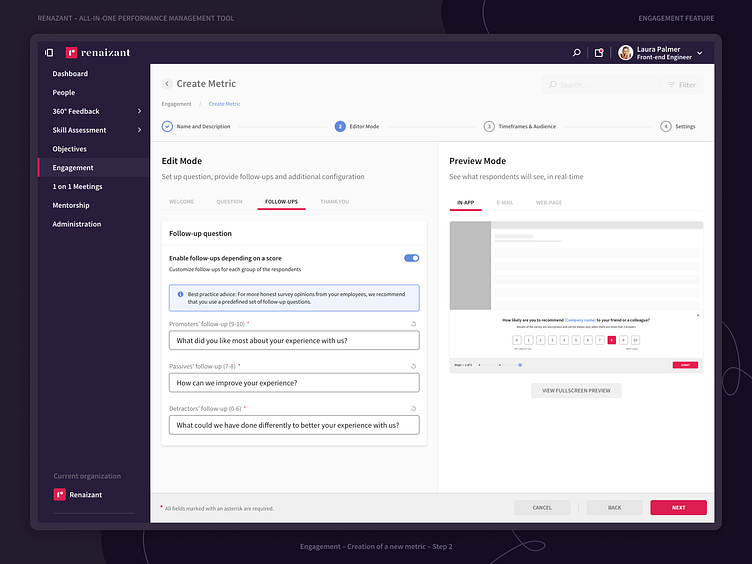Reset the Passives' follow-up field

[x=414, y=366]
